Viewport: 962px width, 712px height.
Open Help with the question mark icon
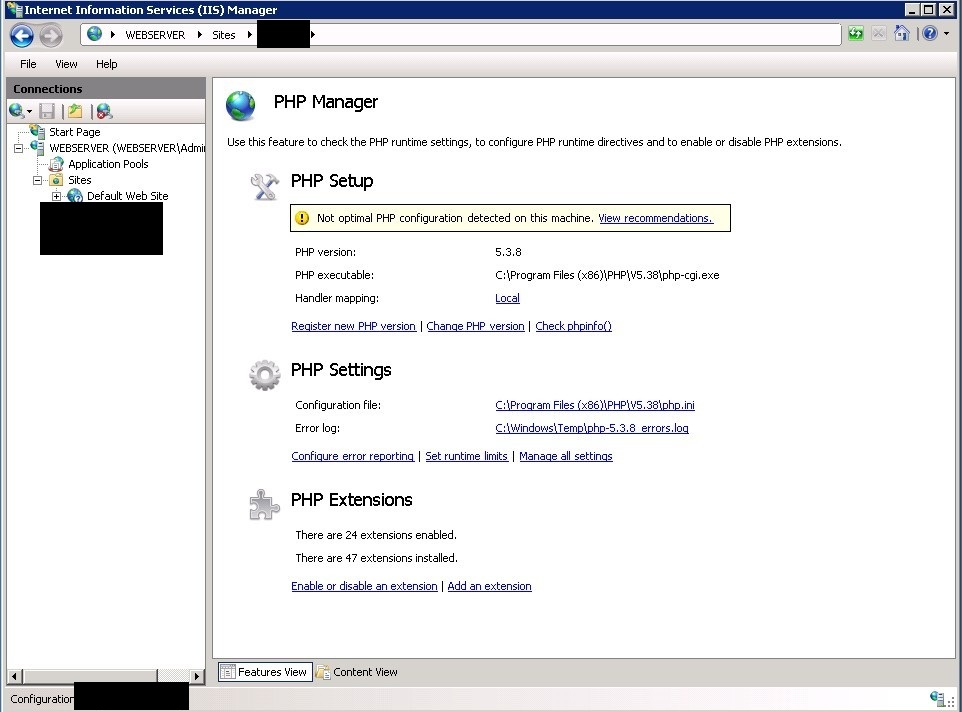[x=930, y=33]
